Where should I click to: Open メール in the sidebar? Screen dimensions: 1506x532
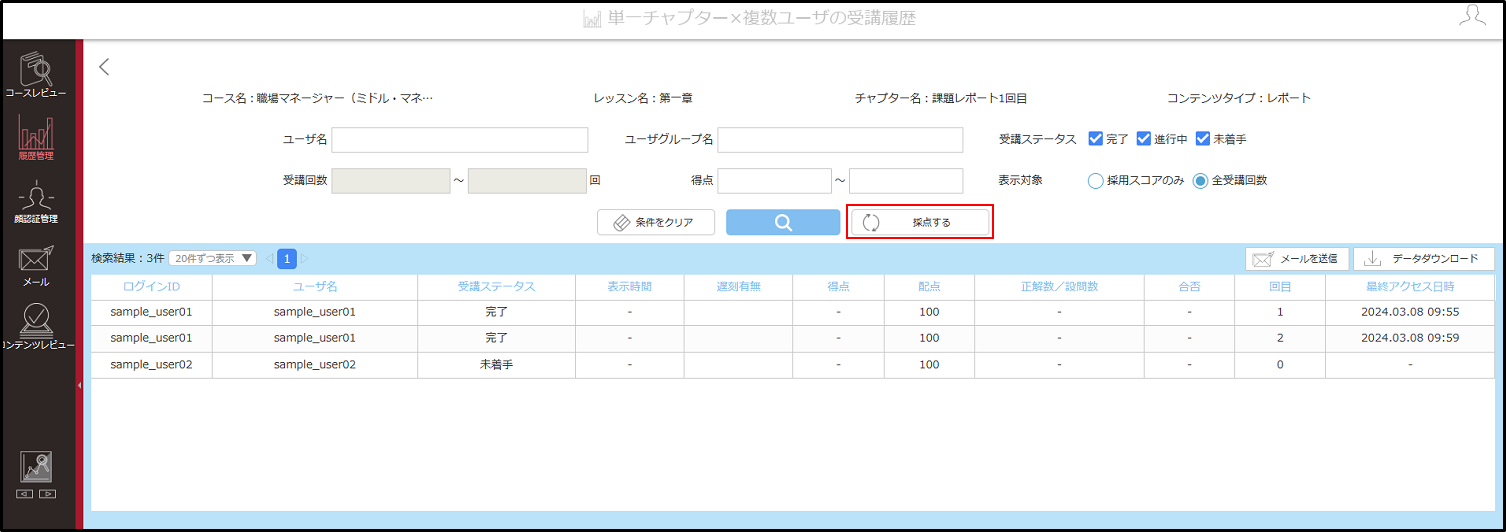(x=36, y=265)
